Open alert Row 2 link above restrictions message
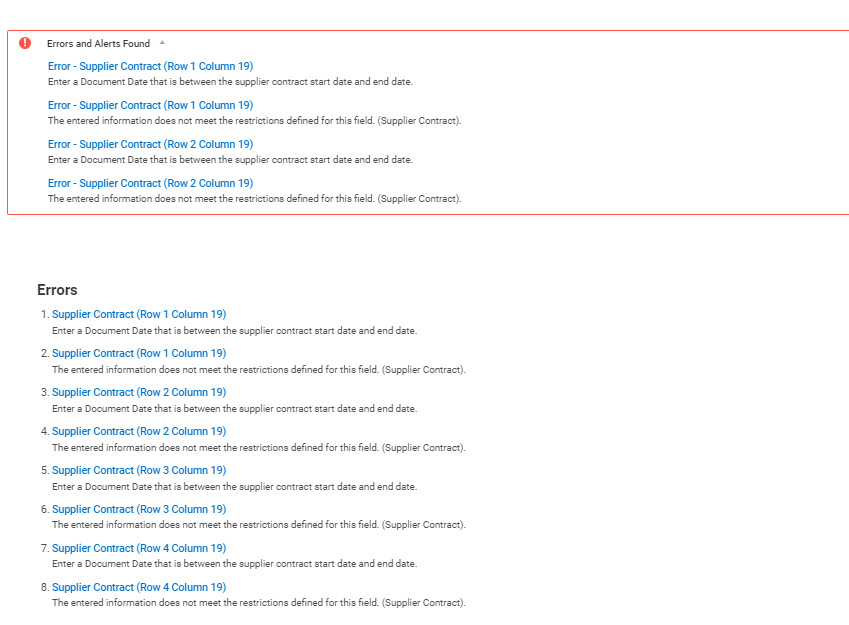Image resolution: width=849 pixels, height=625 pixels. point(151,183)
